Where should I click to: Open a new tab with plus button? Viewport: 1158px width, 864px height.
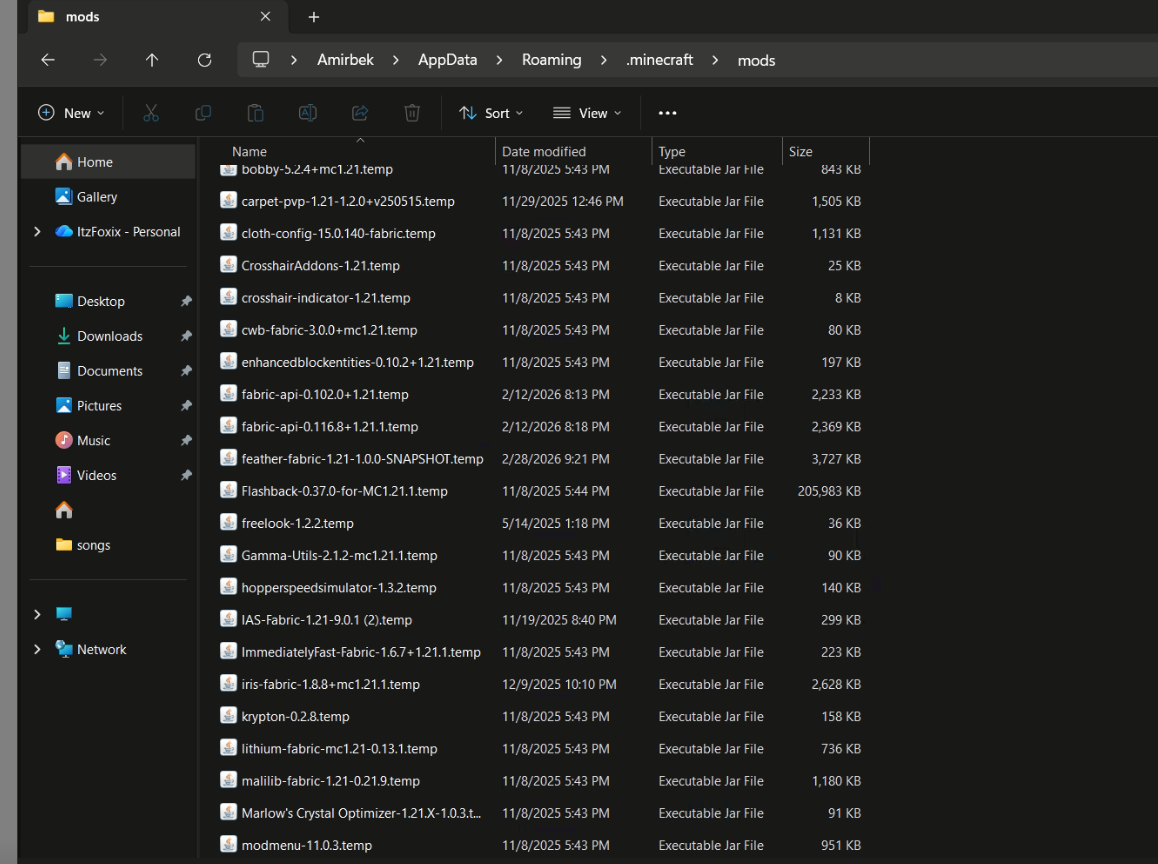point(314,17)
